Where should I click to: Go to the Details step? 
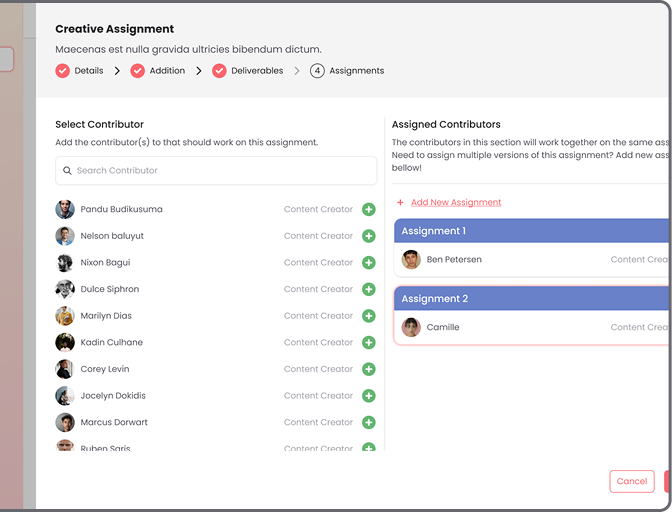click(89, 71)
